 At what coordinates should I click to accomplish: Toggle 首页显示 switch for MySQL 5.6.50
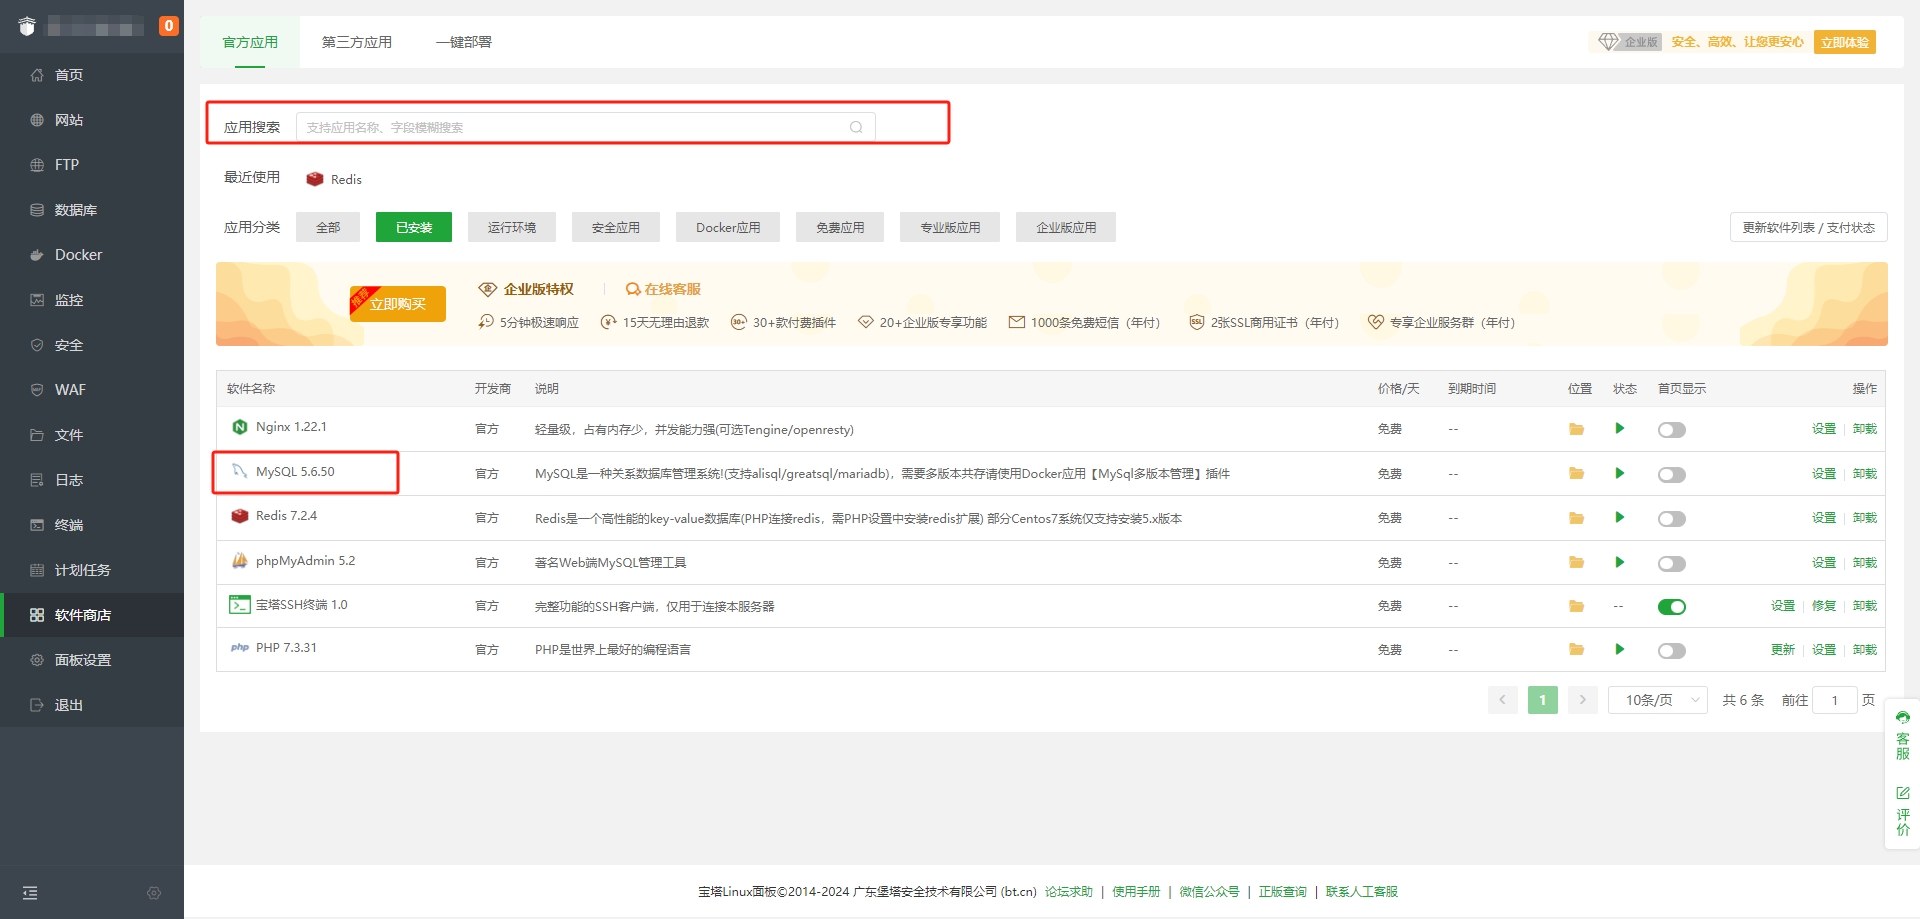click(1672, 475)
